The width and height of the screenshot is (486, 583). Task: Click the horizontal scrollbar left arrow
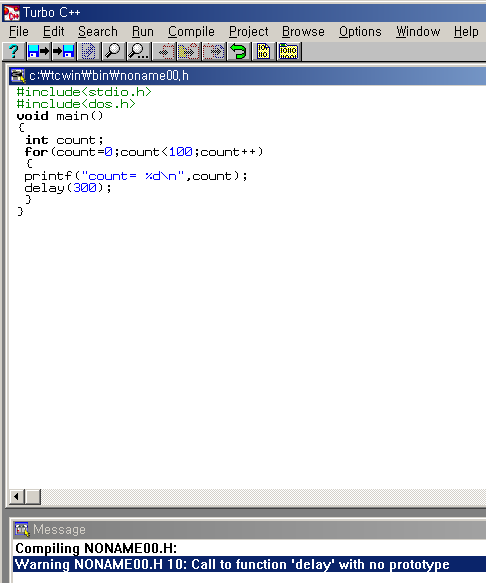click(16, 496)
